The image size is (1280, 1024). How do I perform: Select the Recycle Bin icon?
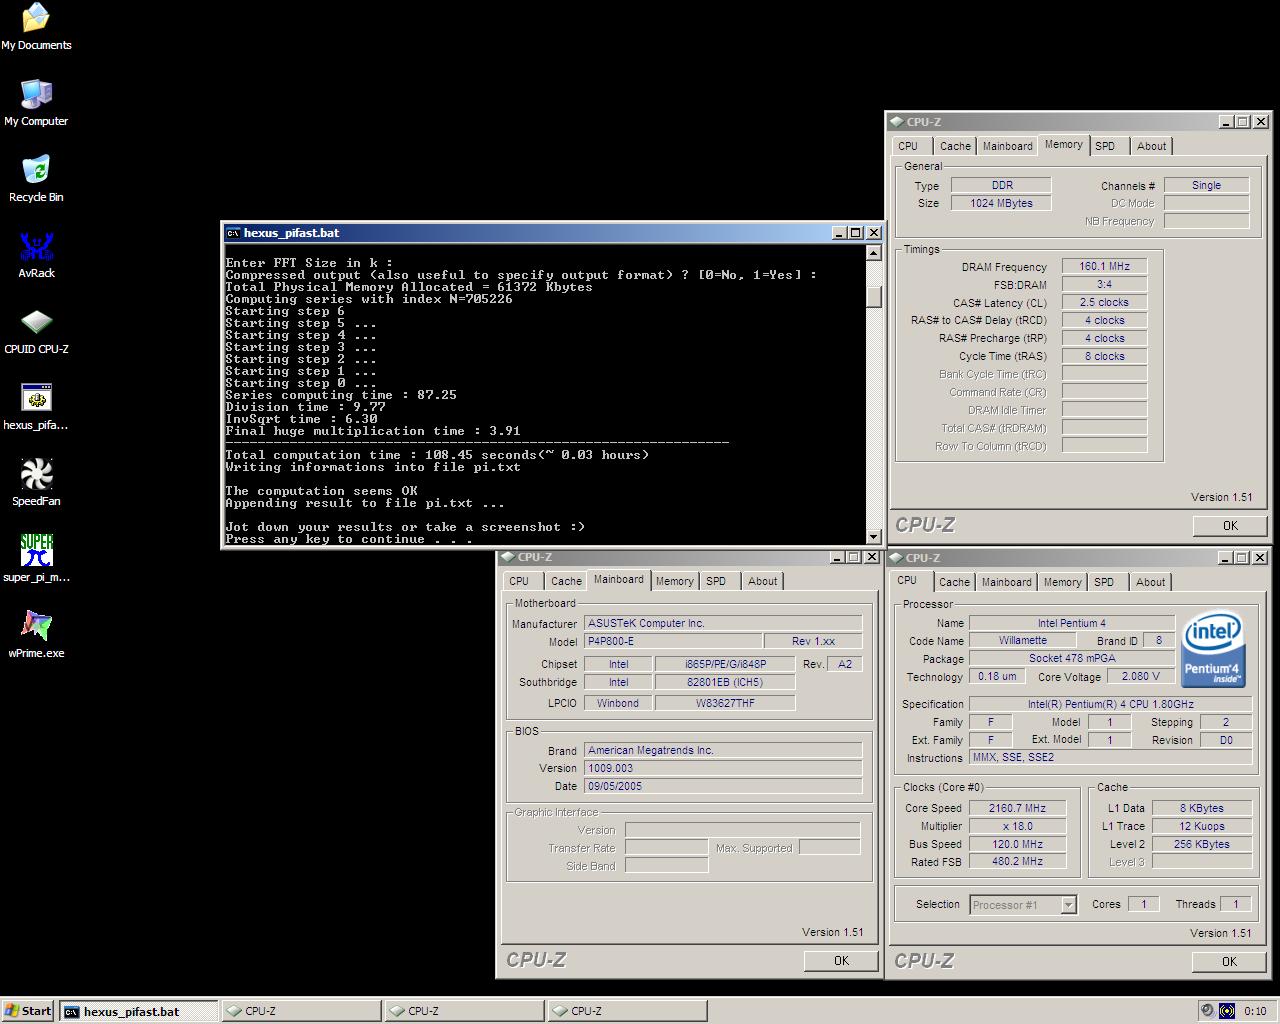coord(36,179)
